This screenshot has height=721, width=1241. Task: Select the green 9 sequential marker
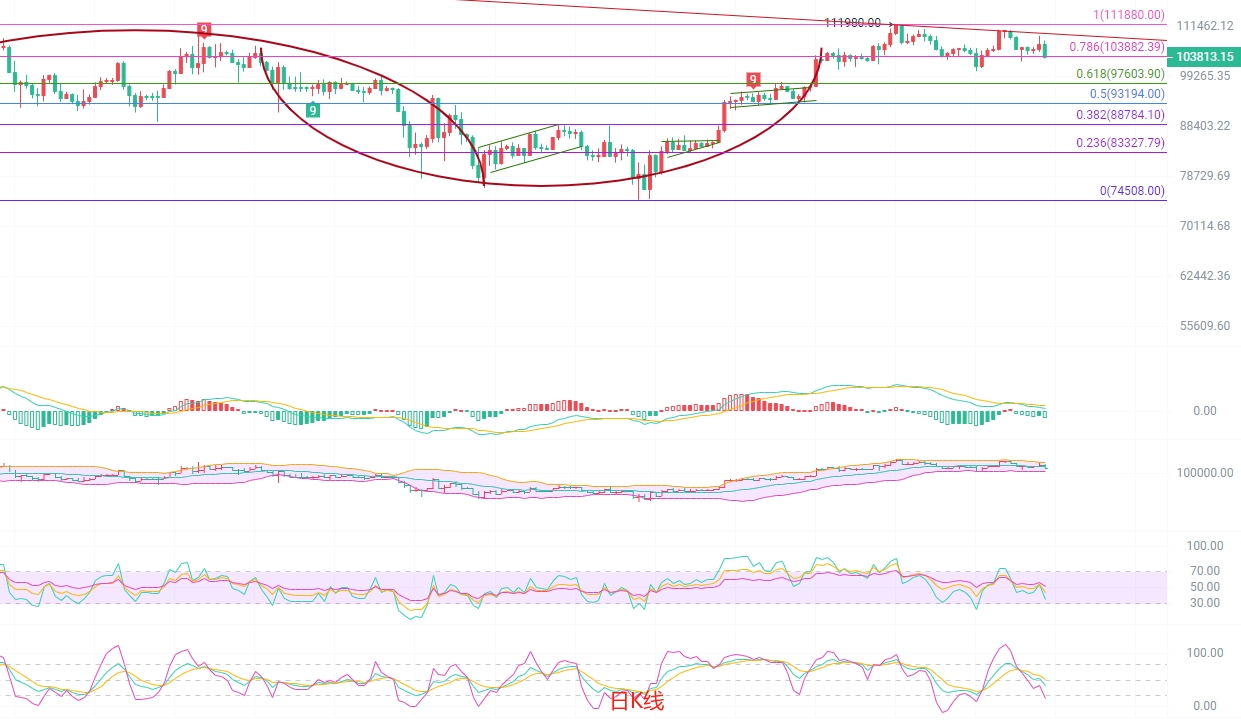click(x=313, y=110)
